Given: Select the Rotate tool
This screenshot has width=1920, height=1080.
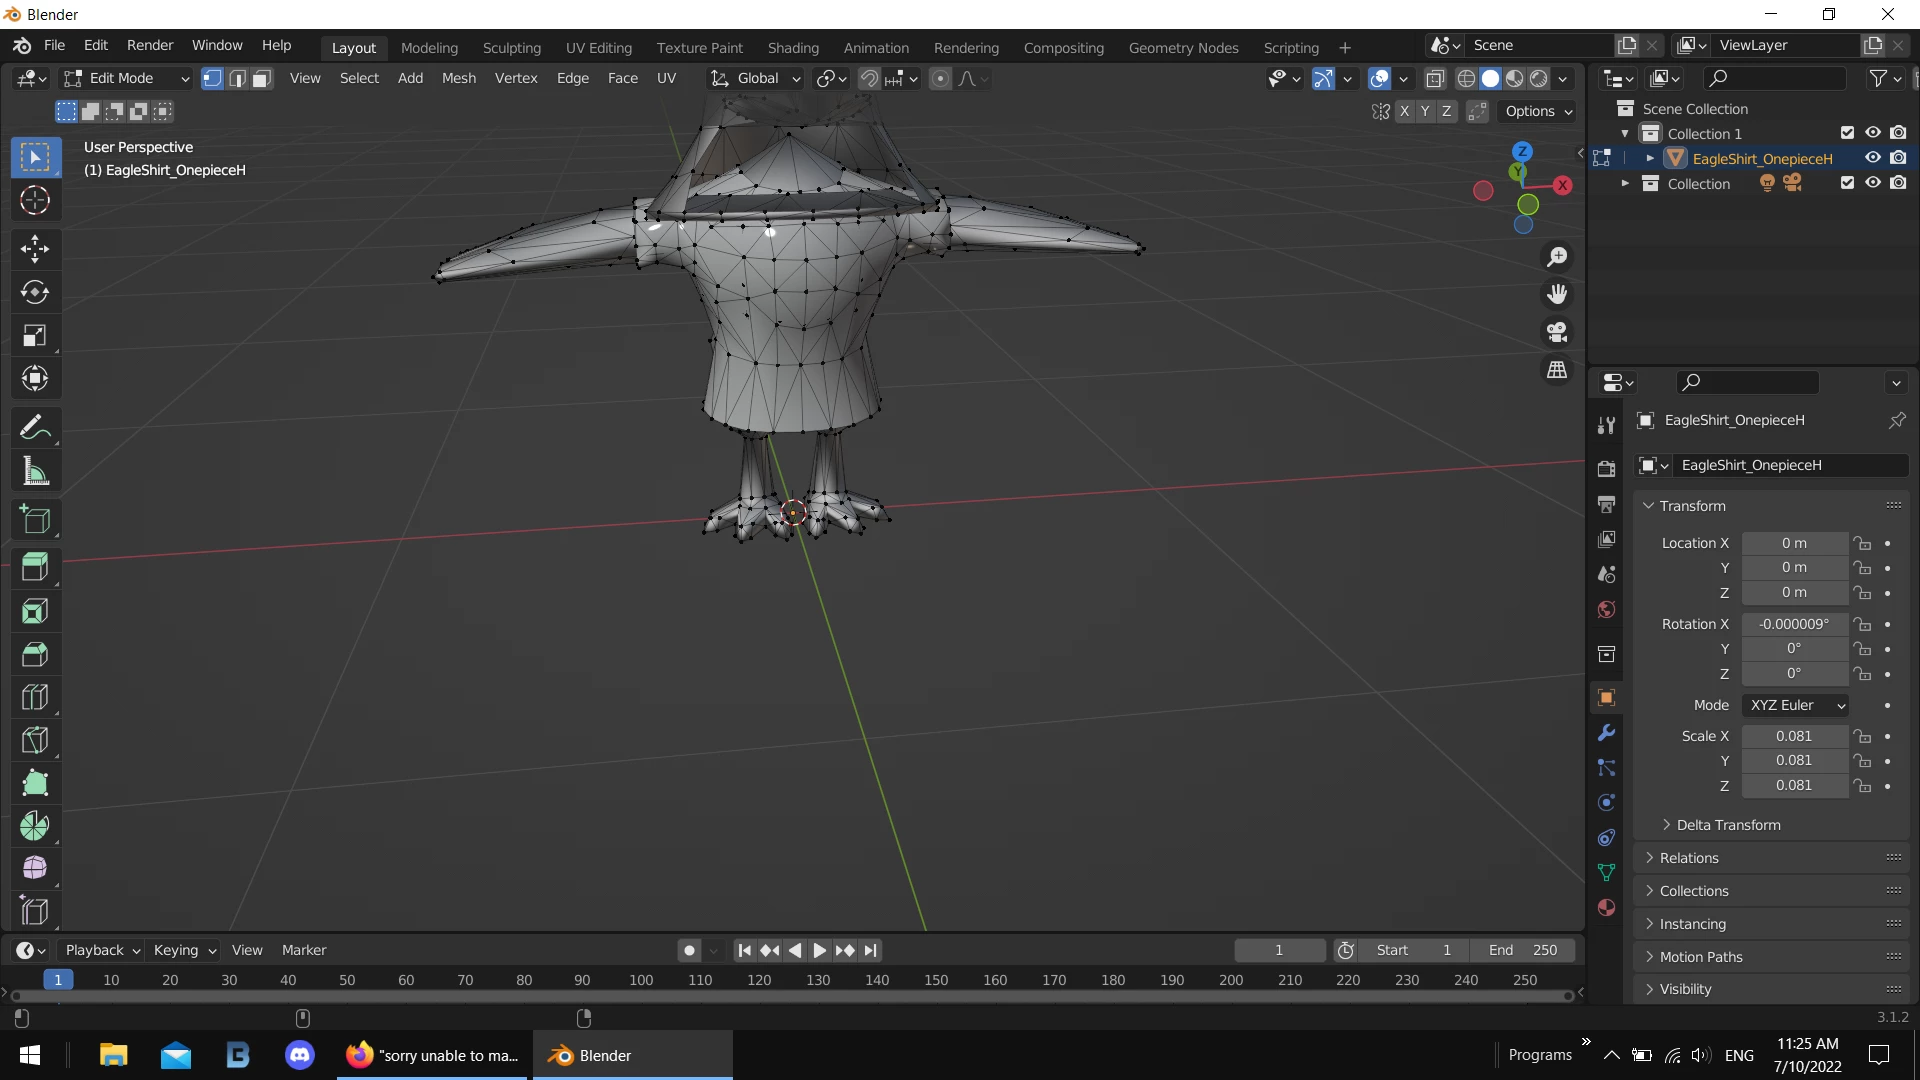Looking at the screenshot, I should [35, 292].
